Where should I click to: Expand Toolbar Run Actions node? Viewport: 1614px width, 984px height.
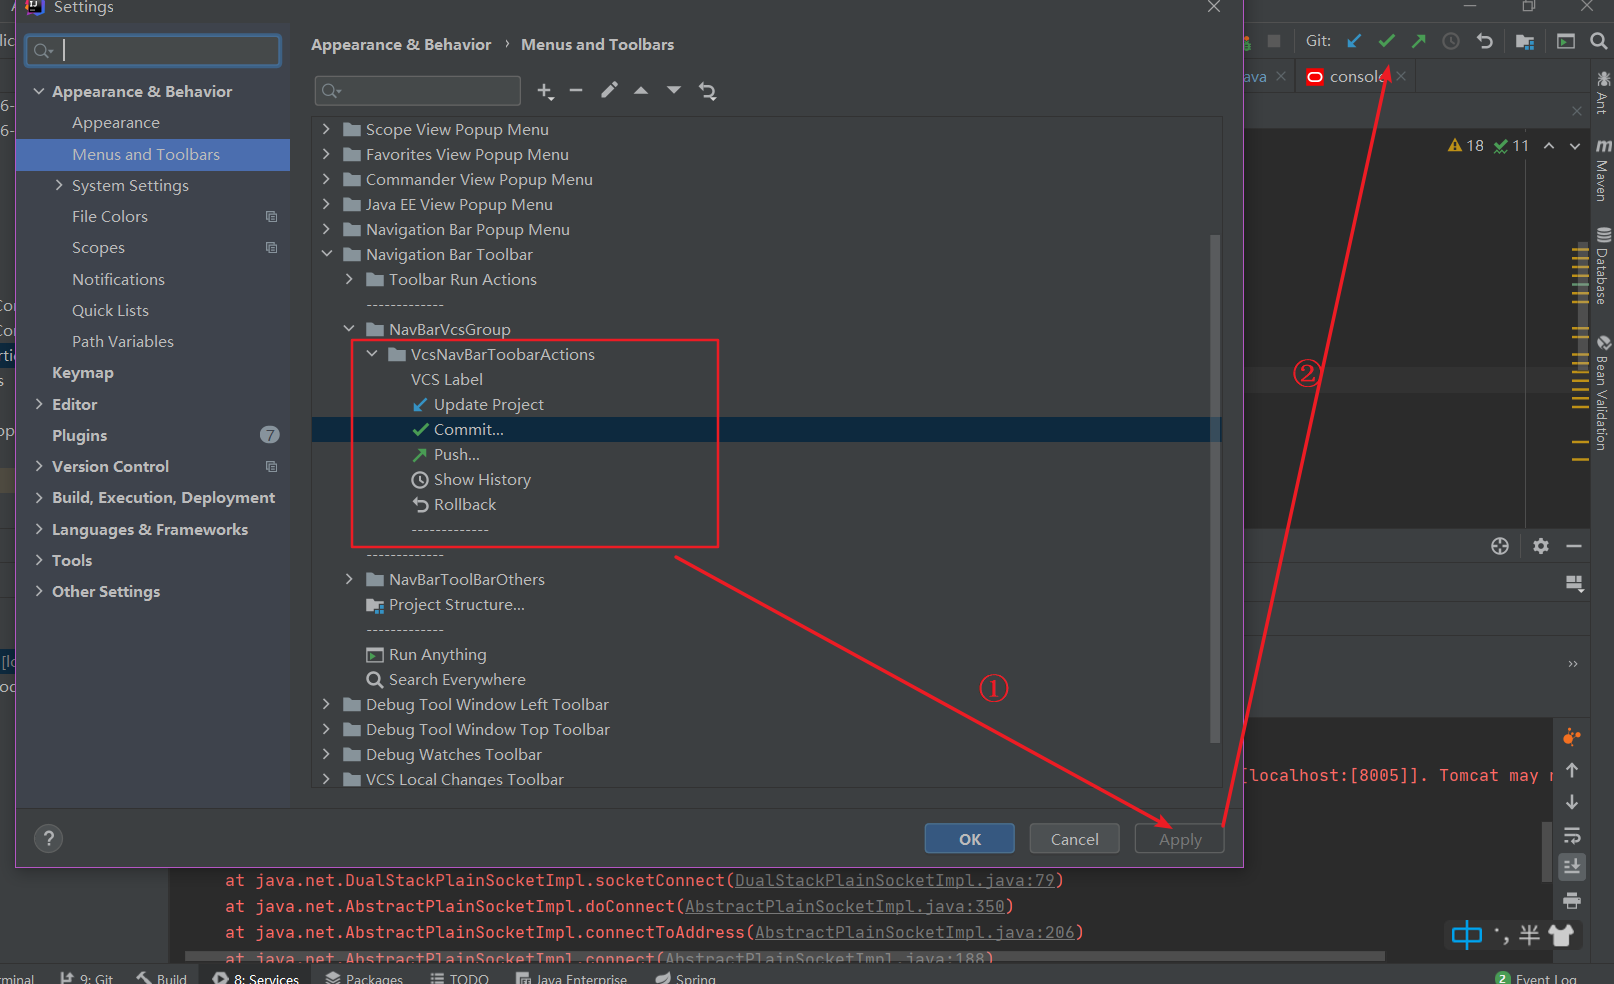pos(349,279)
